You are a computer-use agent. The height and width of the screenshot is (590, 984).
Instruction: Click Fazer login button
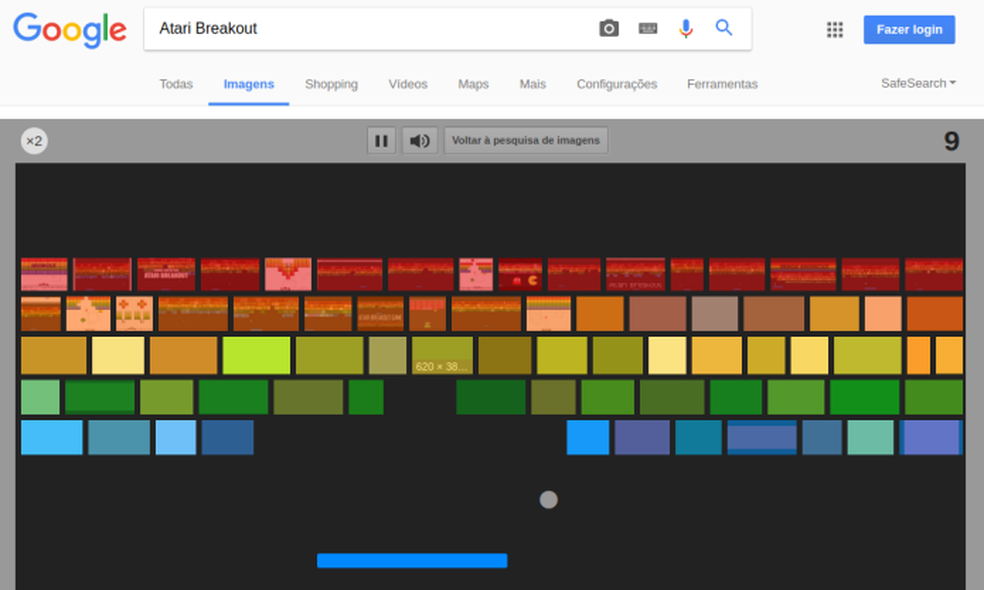tap(909, 30)
